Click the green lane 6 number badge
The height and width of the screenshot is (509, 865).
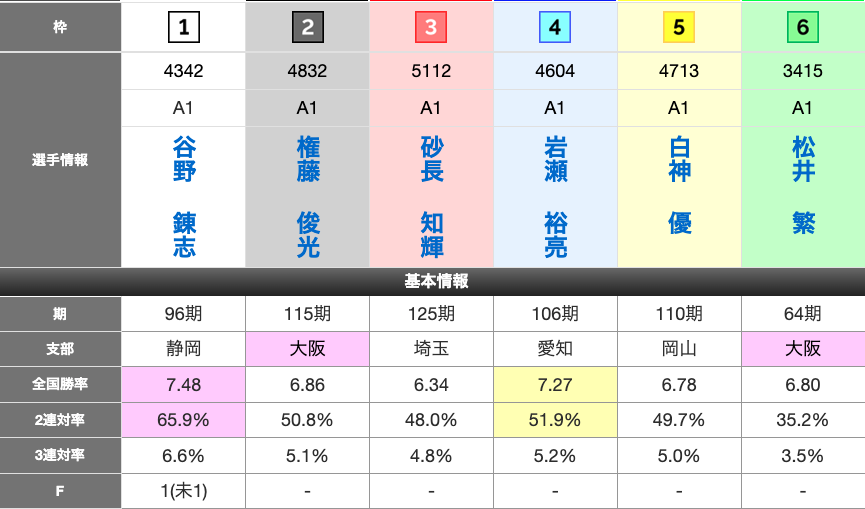click(x=802, y=27)
